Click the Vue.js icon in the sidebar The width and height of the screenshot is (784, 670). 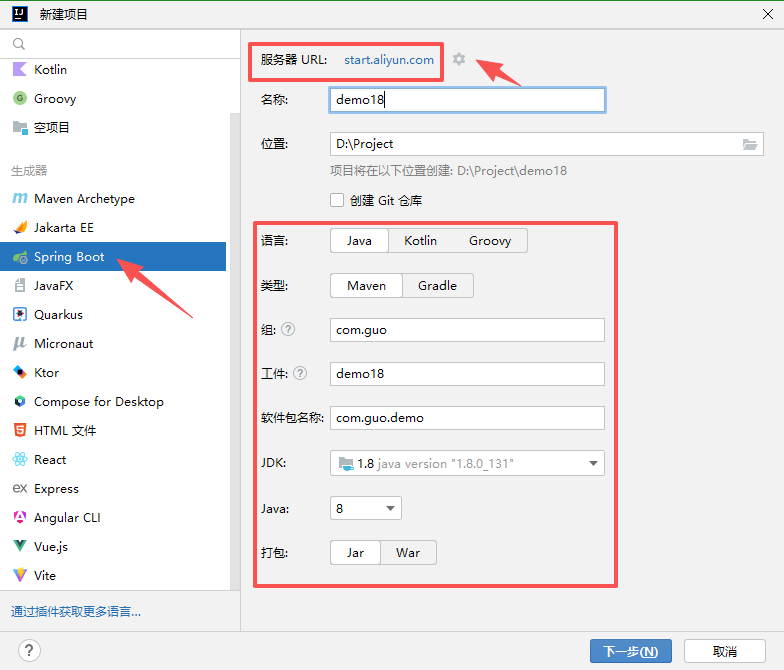click(x=19, y=546)
